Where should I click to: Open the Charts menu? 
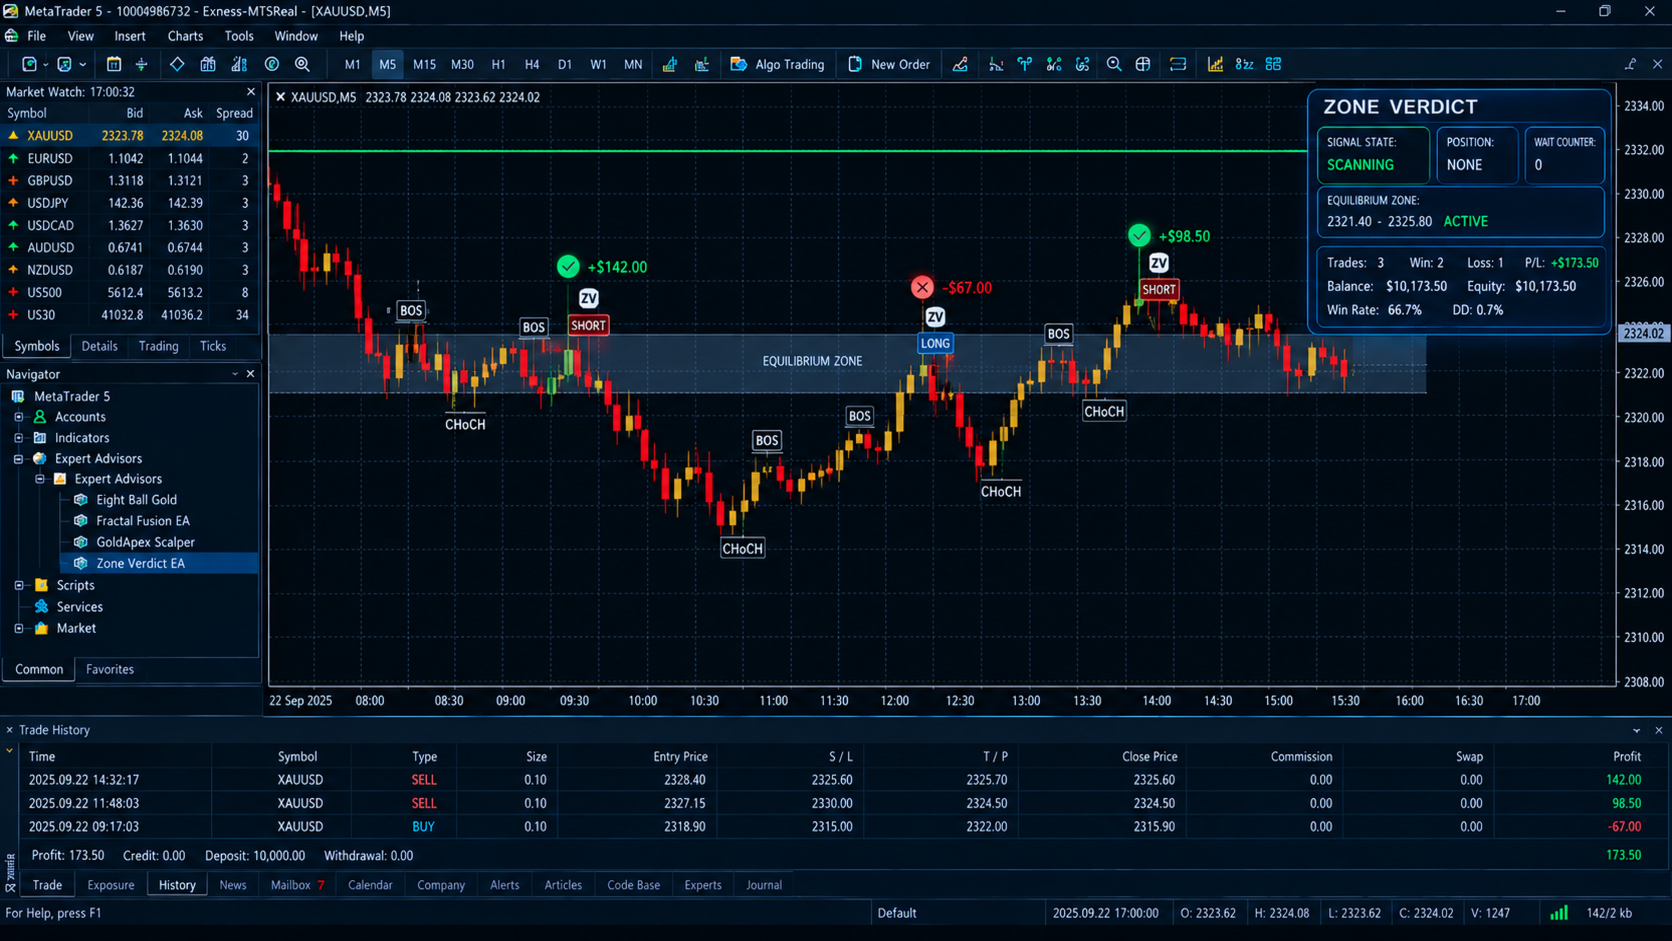tap(185, 36)
